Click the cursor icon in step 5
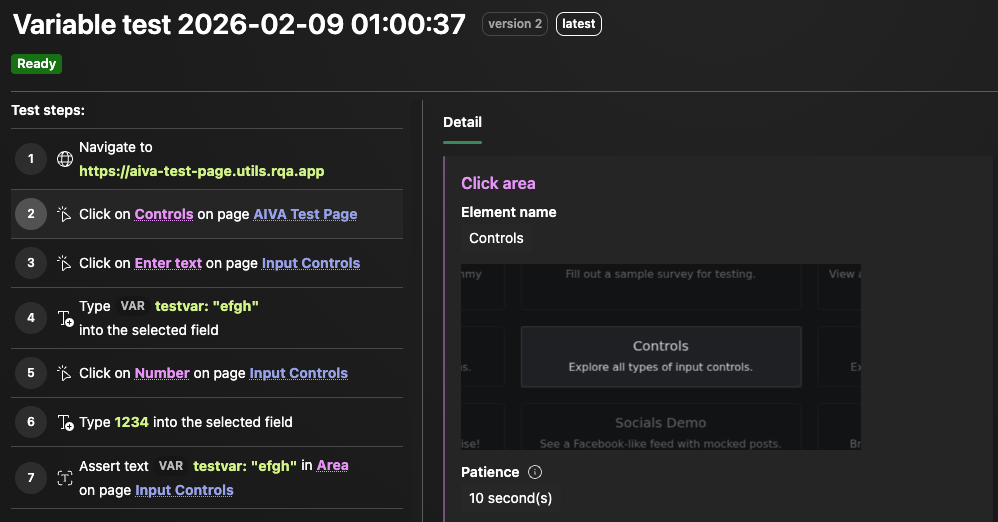 tap(64, 373)
